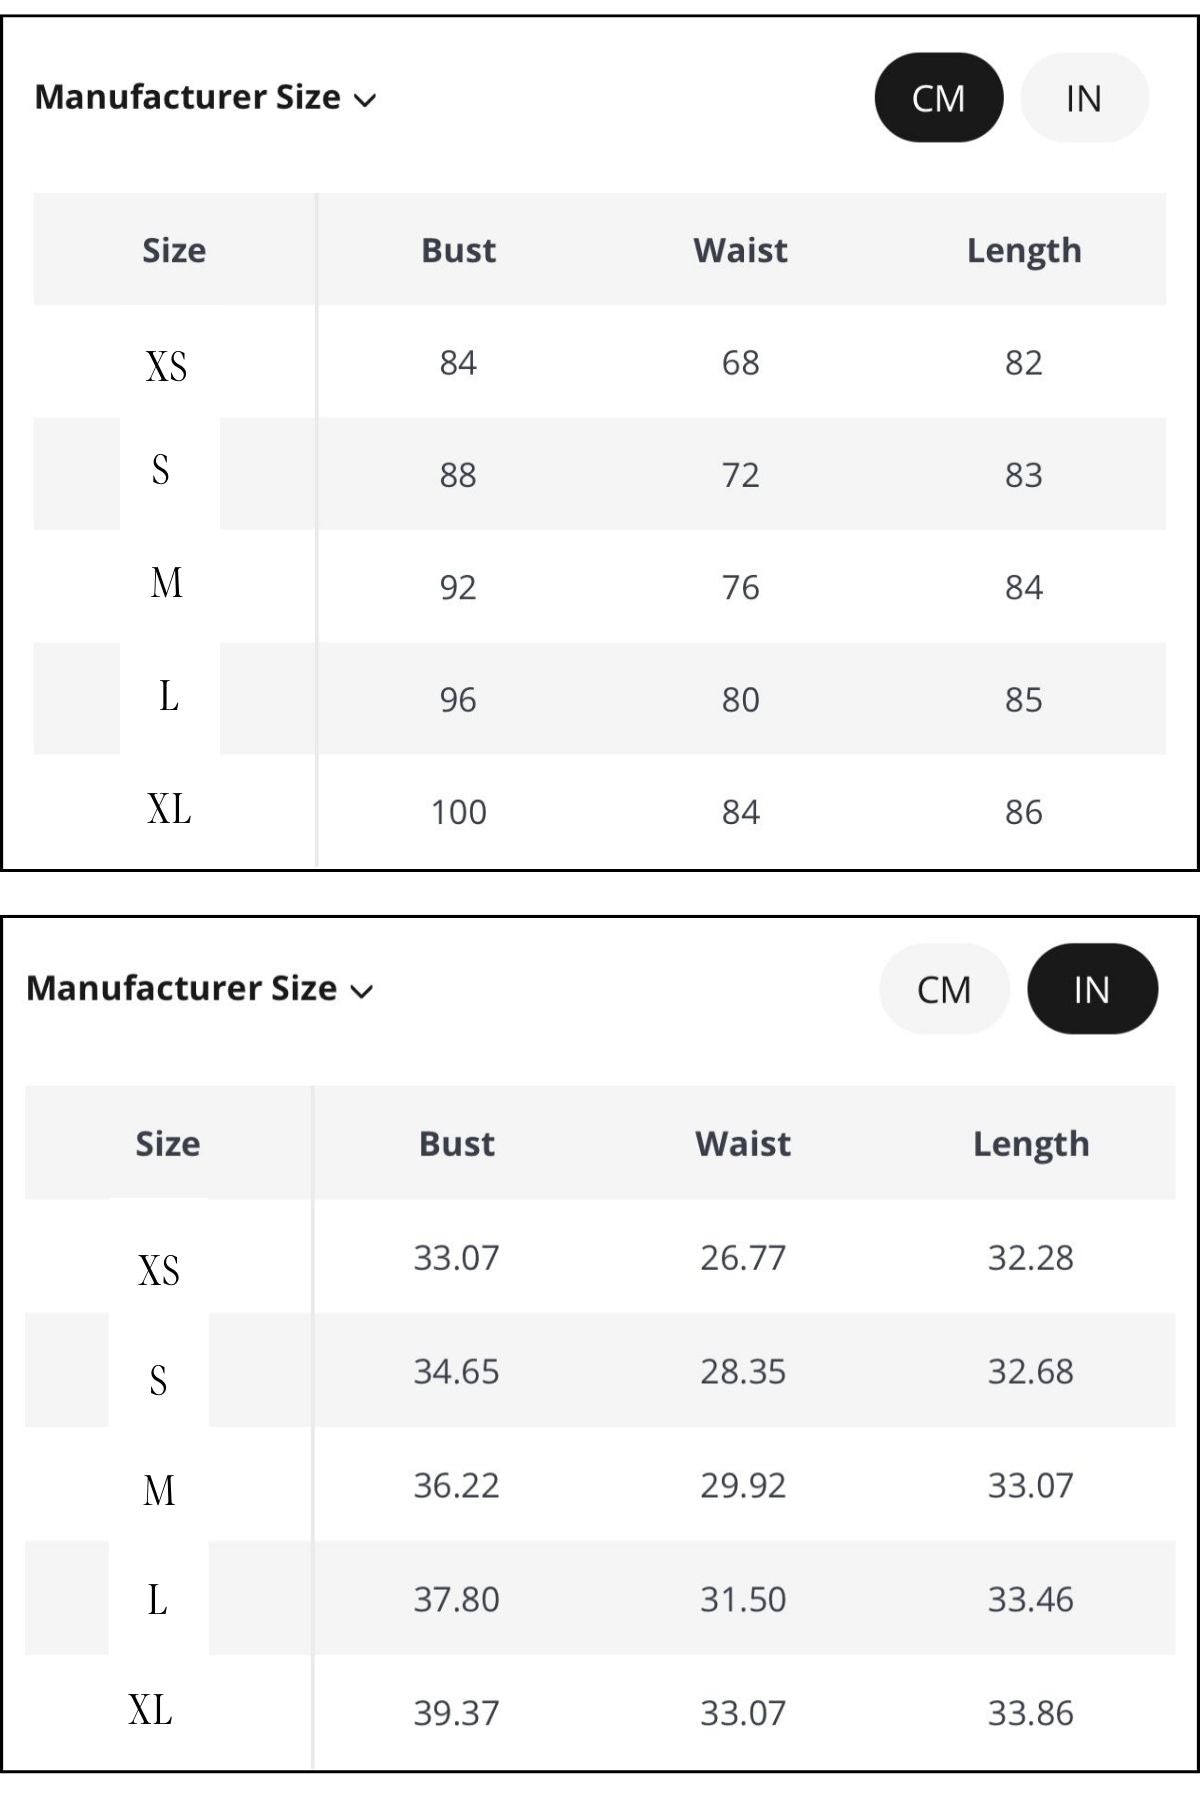The height and width of the screenshot is (1800, 1200).
Task: Click Length header in inches table
Action: pos(1031,1143)
